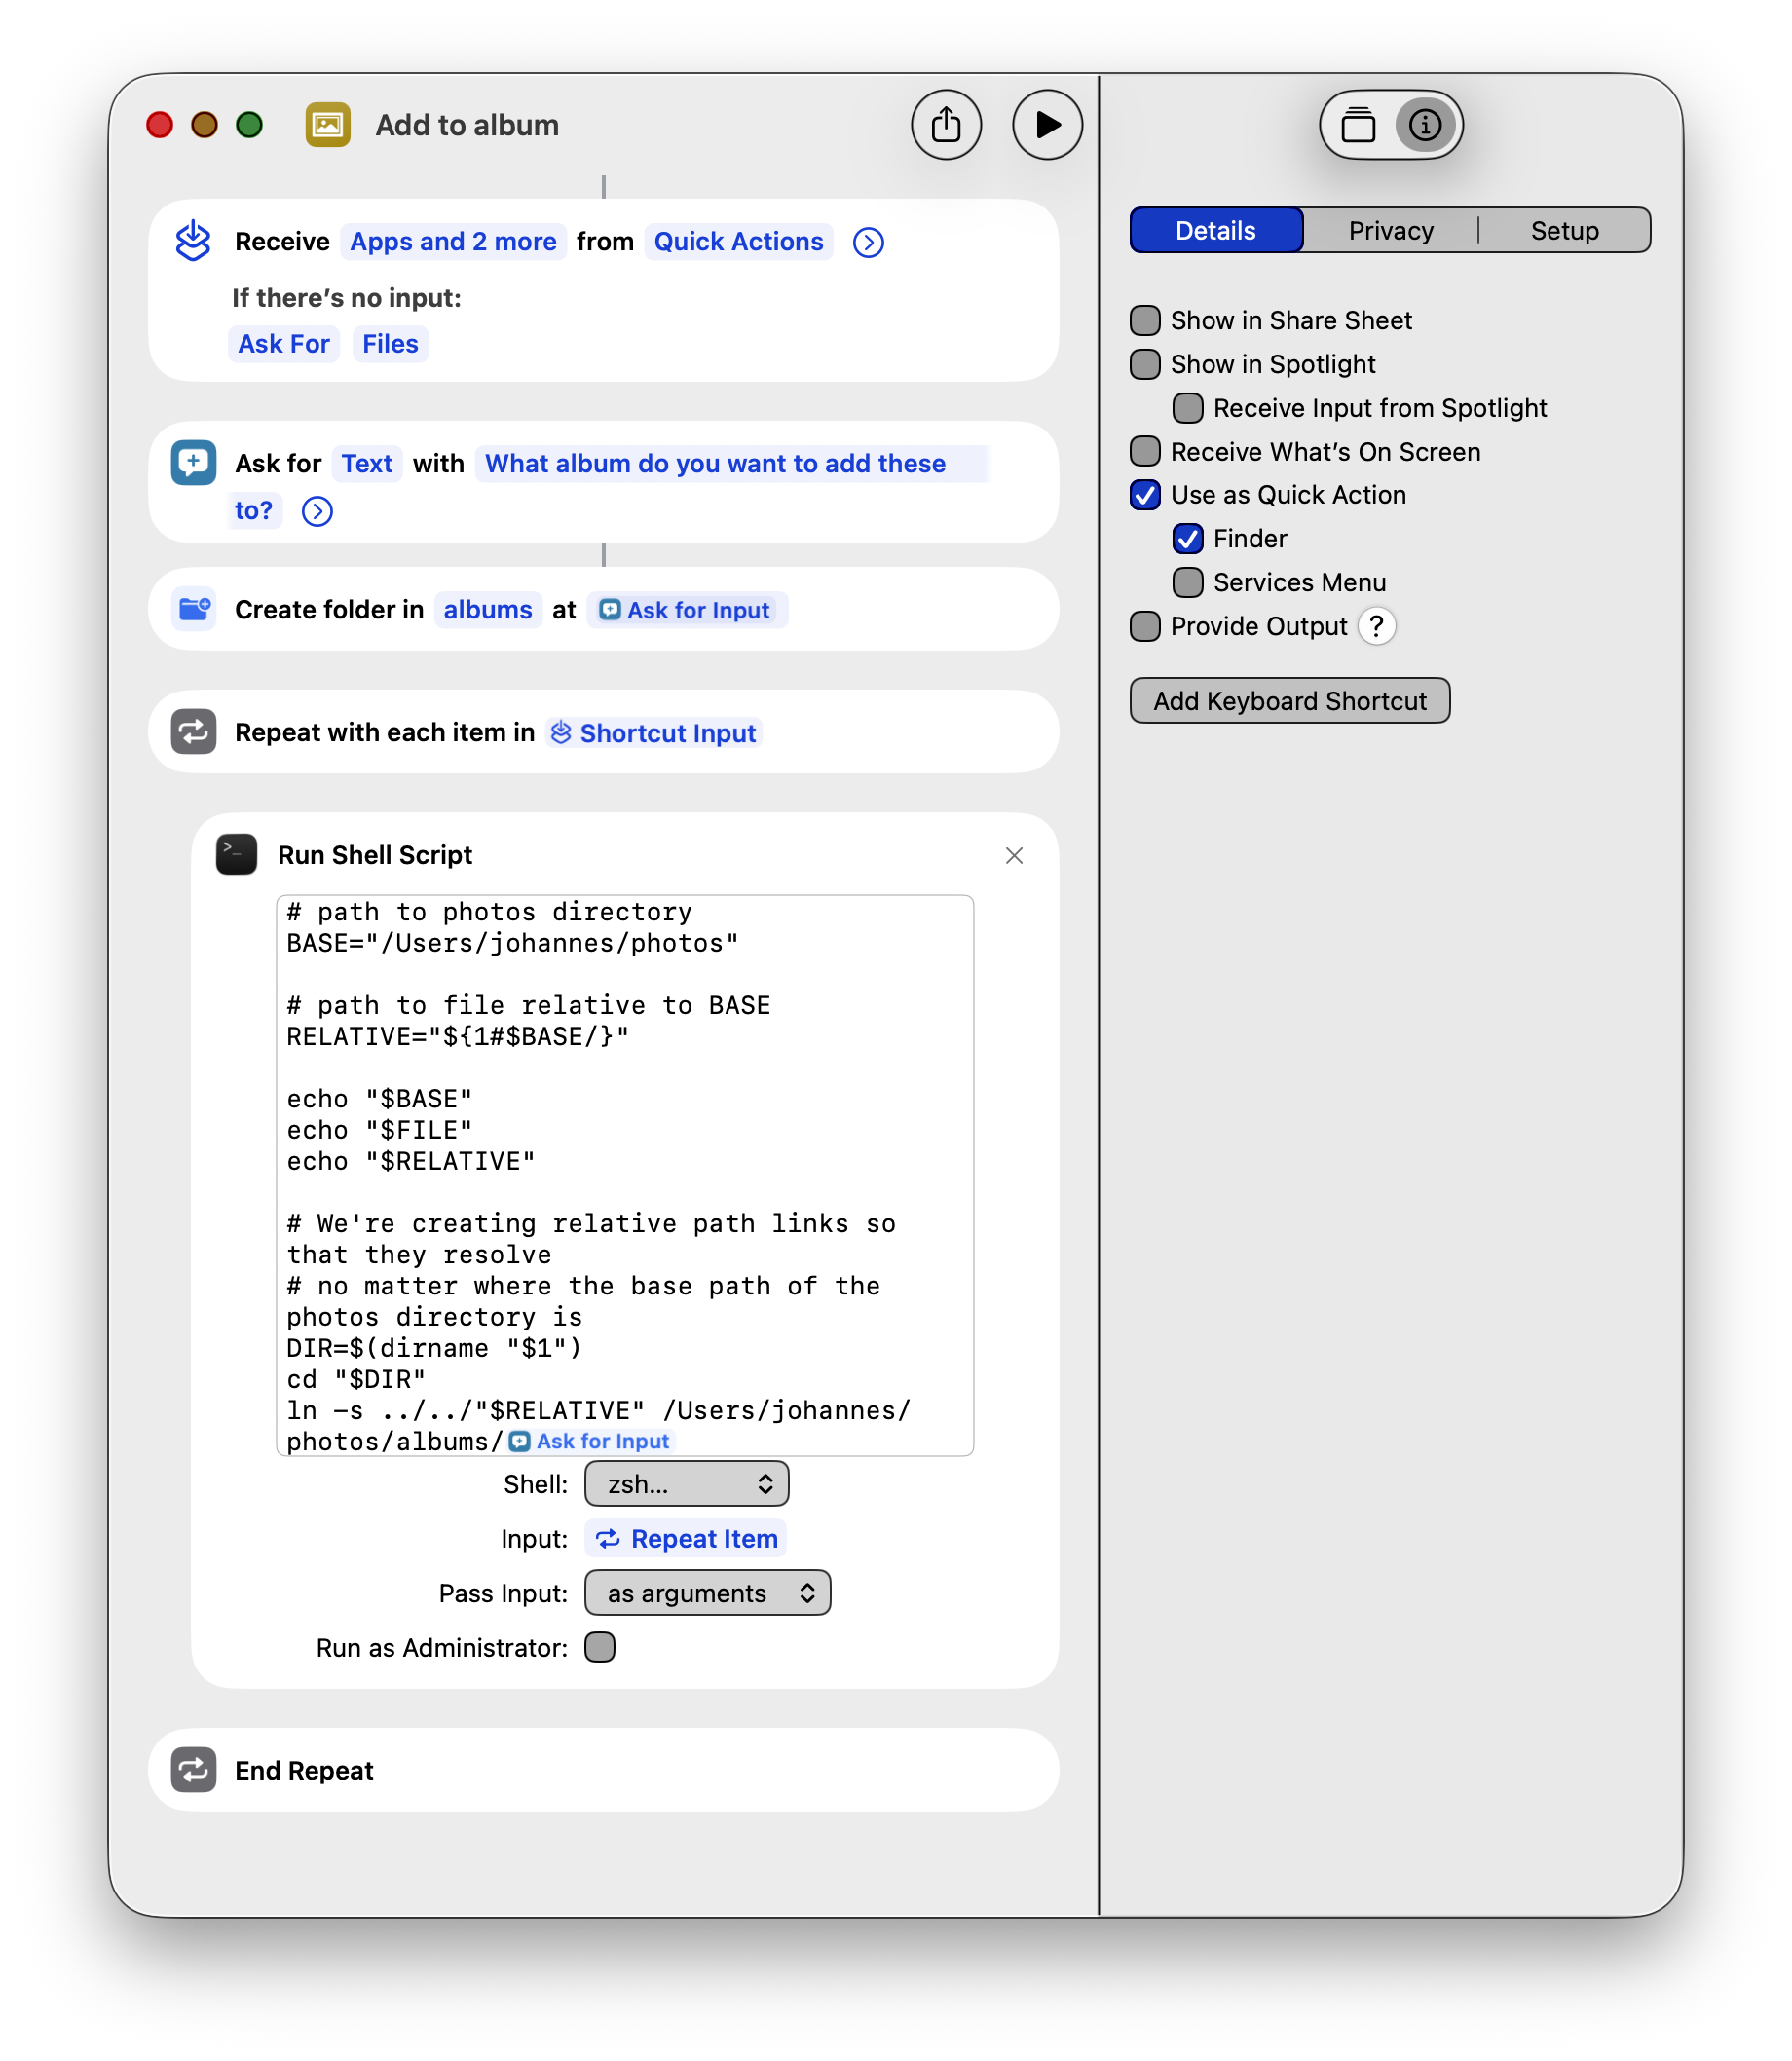Expand the Receive action options chevron
The image size is (1792, 2061).
868,242
